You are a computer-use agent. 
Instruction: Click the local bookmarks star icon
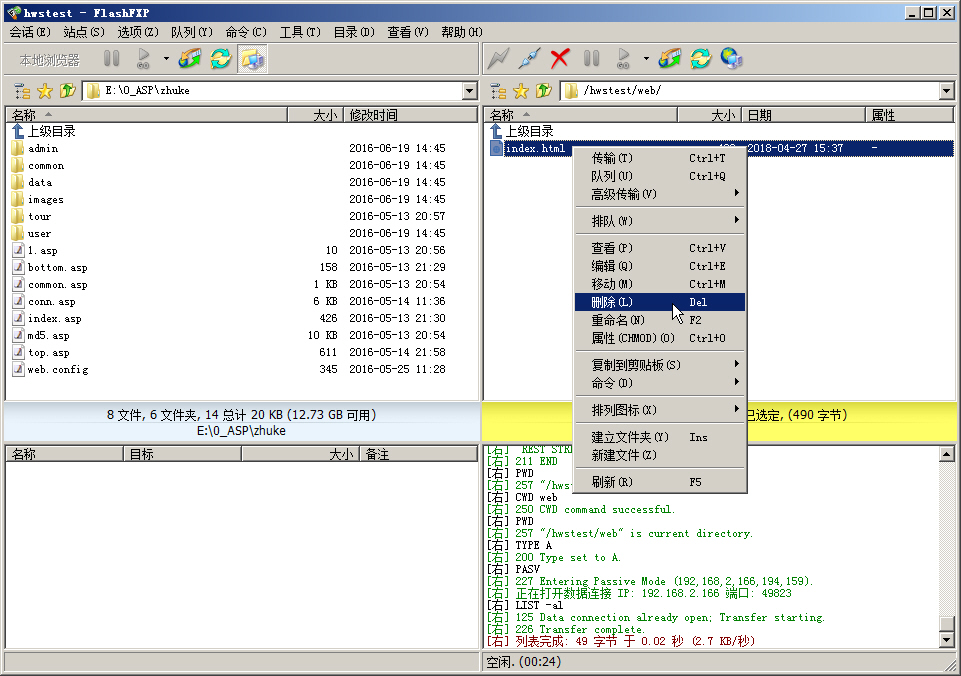[45, 91]
